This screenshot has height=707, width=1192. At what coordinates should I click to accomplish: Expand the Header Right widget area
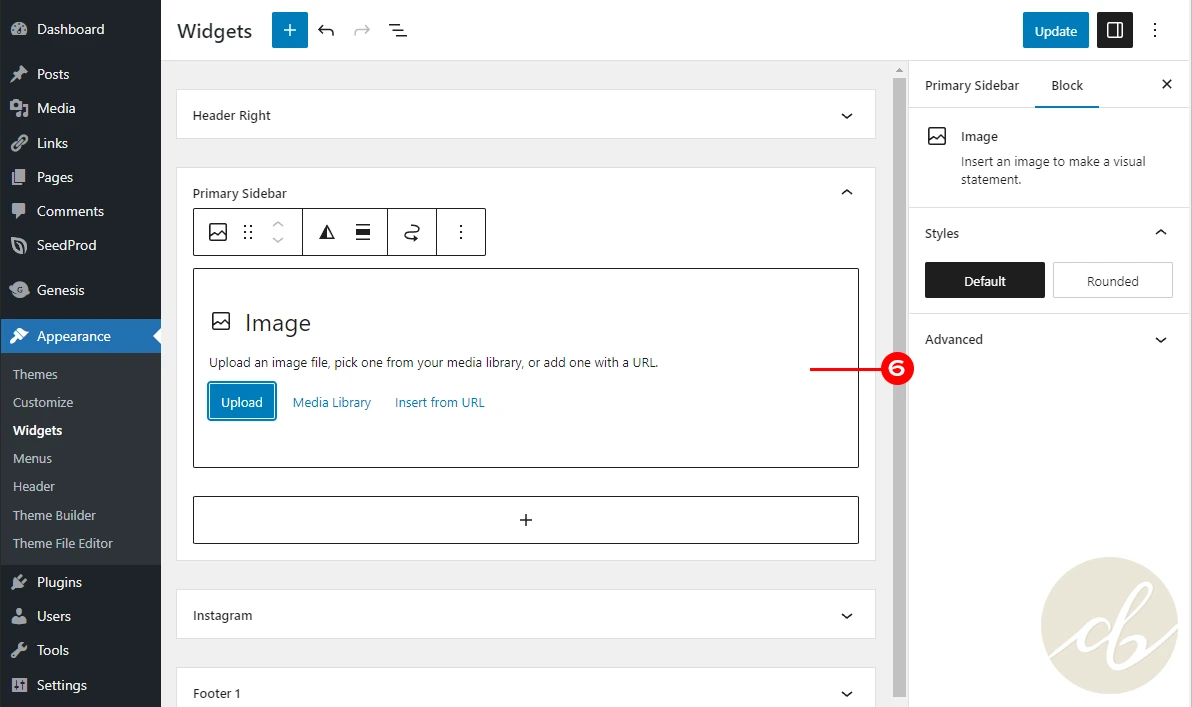tap(846, 116)
